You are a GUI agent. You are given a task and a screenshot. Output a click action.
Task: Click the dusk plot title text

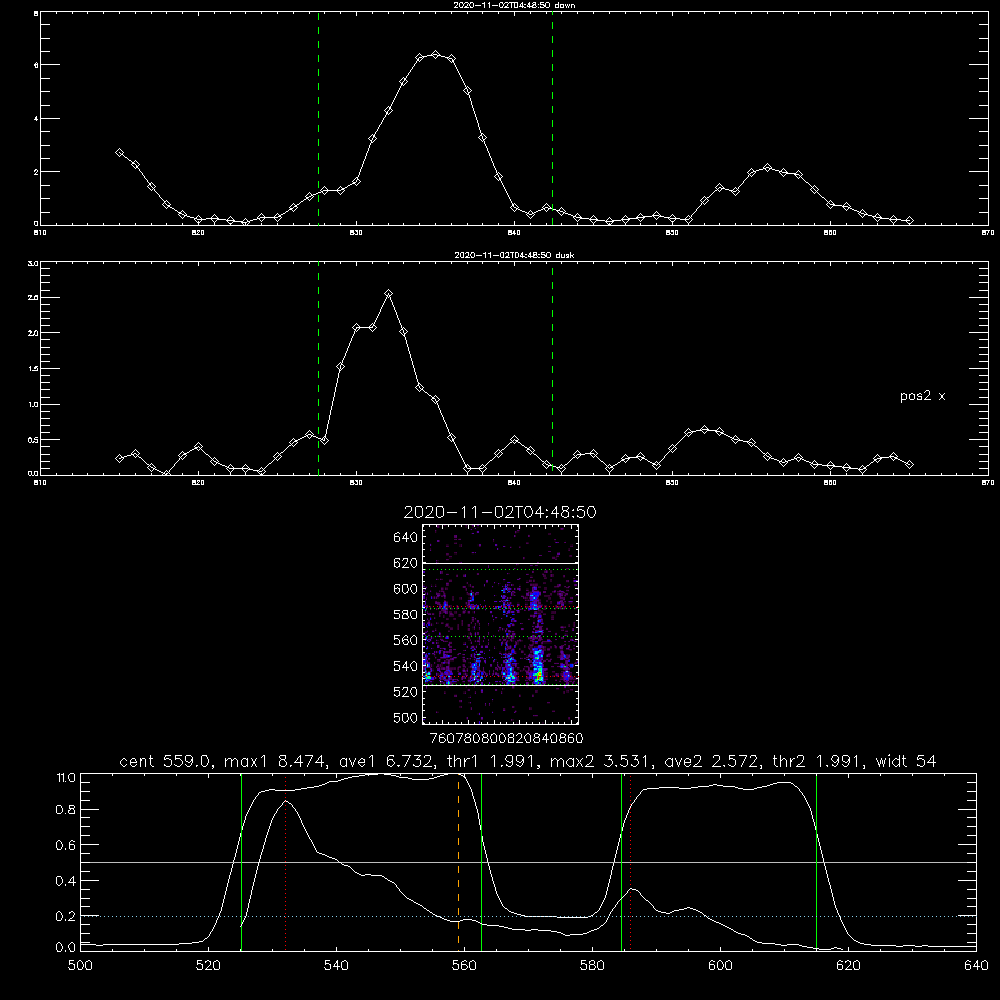(514, 255)
